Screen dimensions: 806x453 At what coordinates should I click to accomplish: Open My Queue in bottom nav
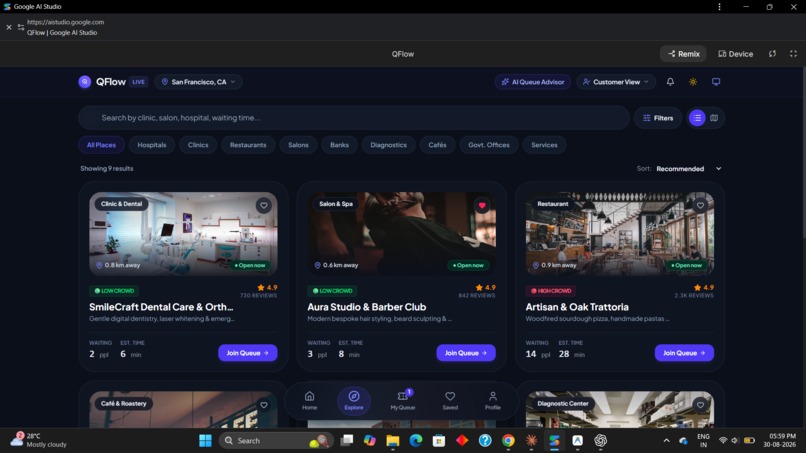[x=402, y=401]
